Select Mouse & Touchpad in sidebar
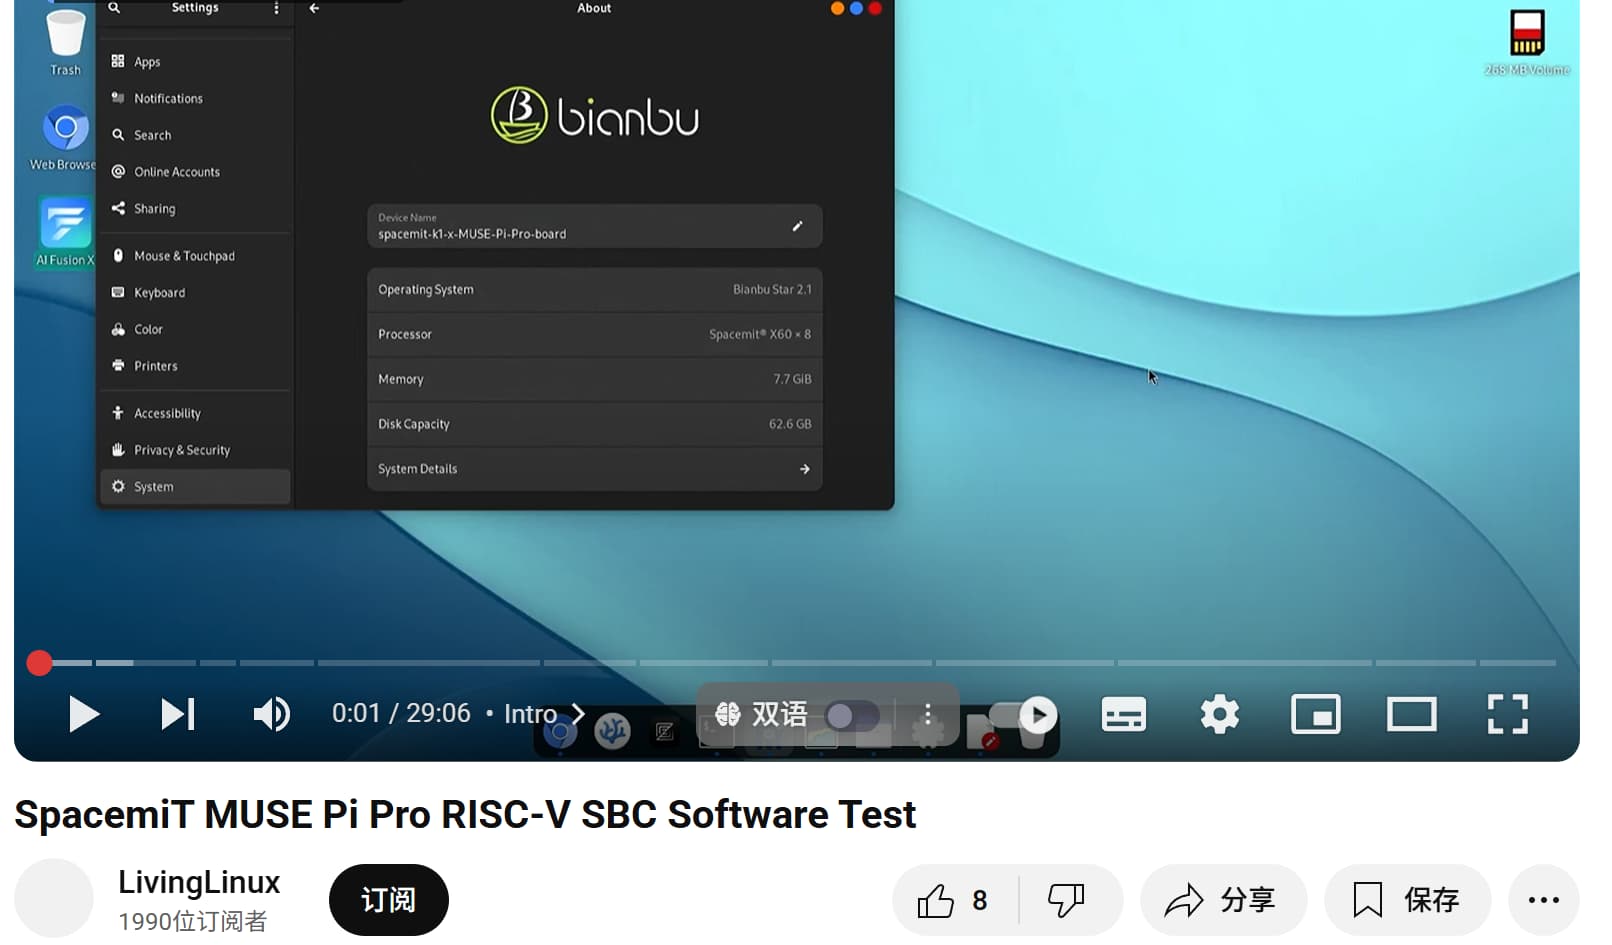The image size is (1612, 945). click(x=195, y=256)
